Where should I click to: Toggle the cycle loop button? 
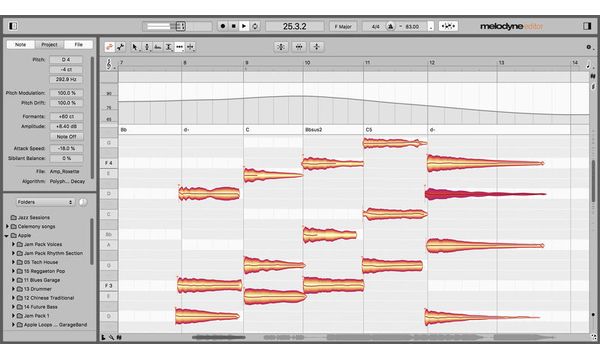(x=255, y=26)
